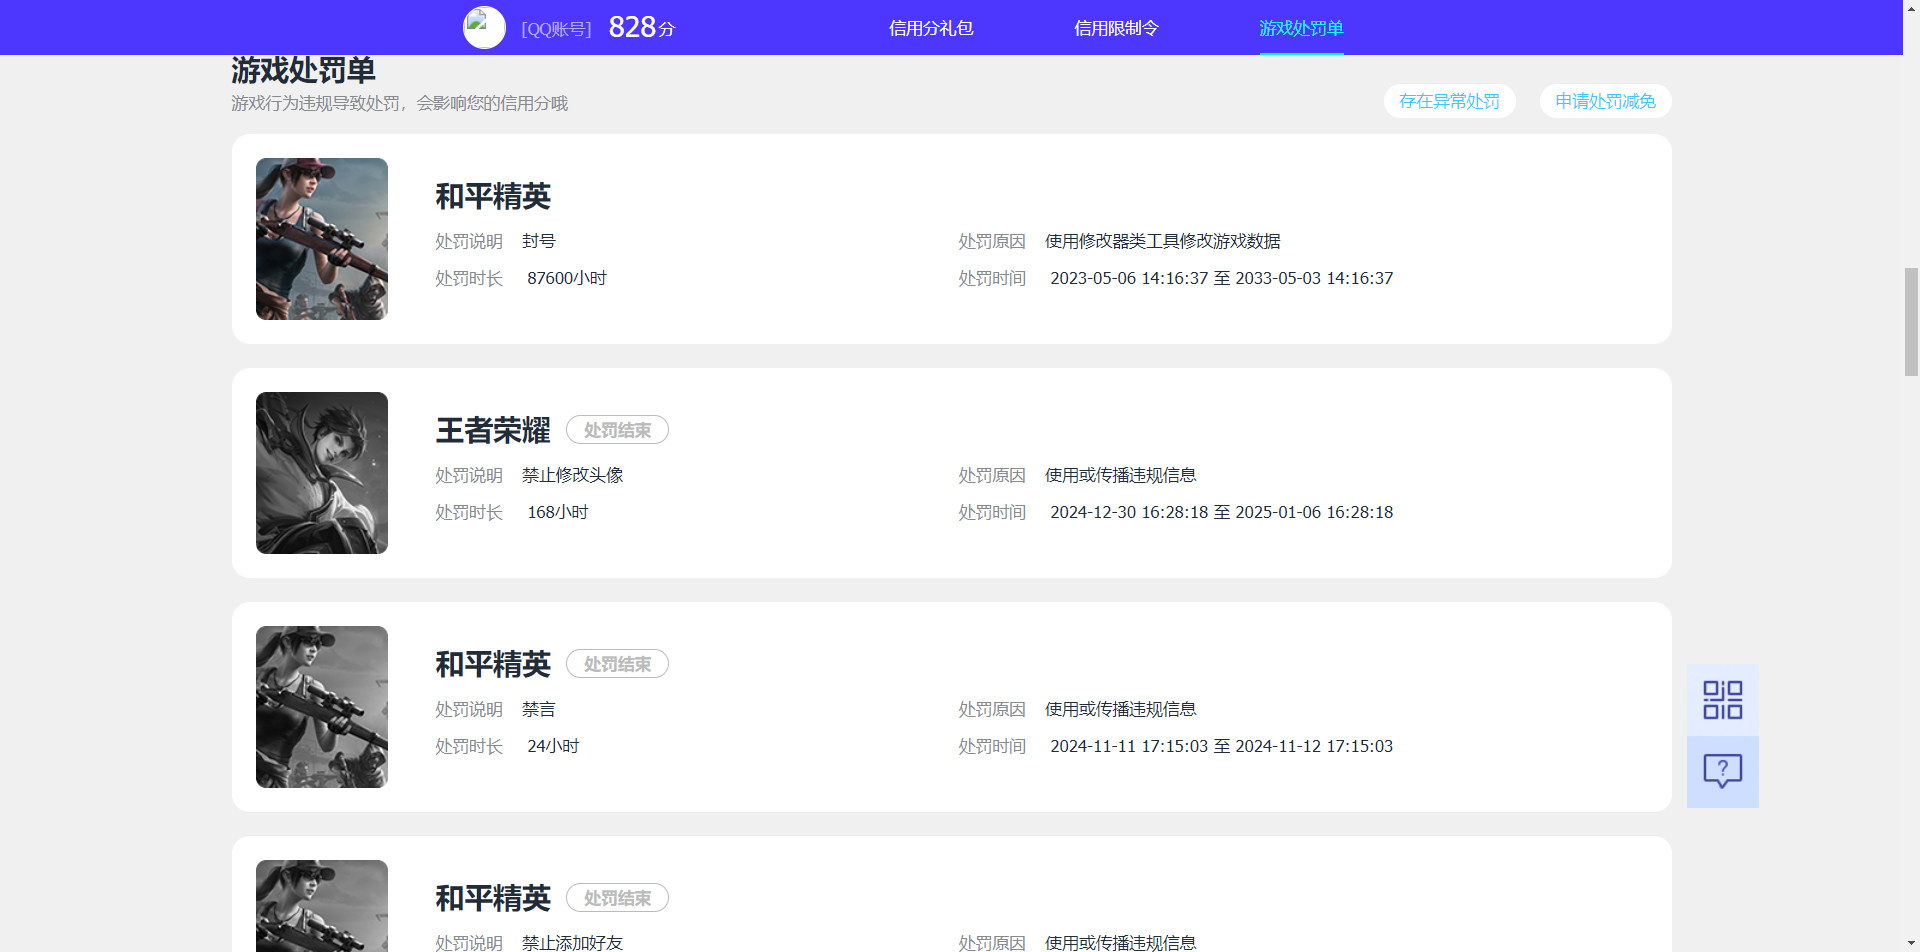Click the 2024-12-30 16:28:18 penalty time range

(1221, 512)
